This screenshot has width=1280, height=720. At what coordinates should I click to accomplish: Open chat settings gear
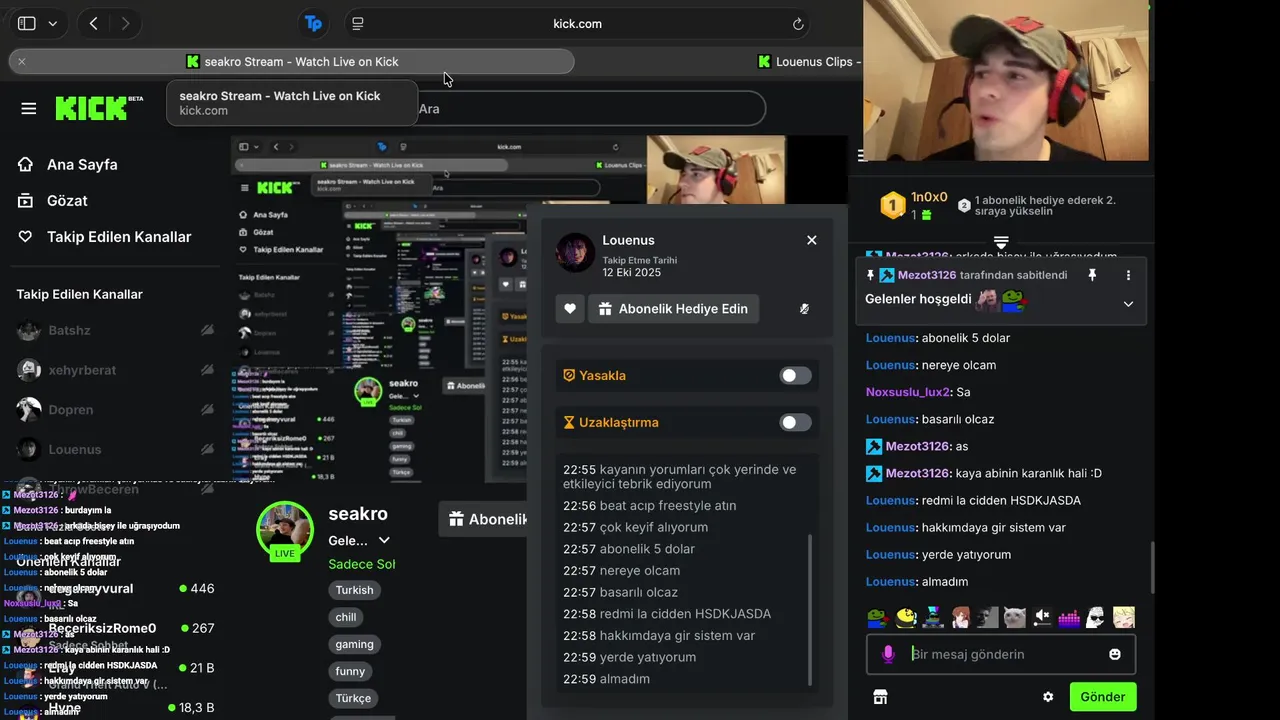(x=1048, y=697)
